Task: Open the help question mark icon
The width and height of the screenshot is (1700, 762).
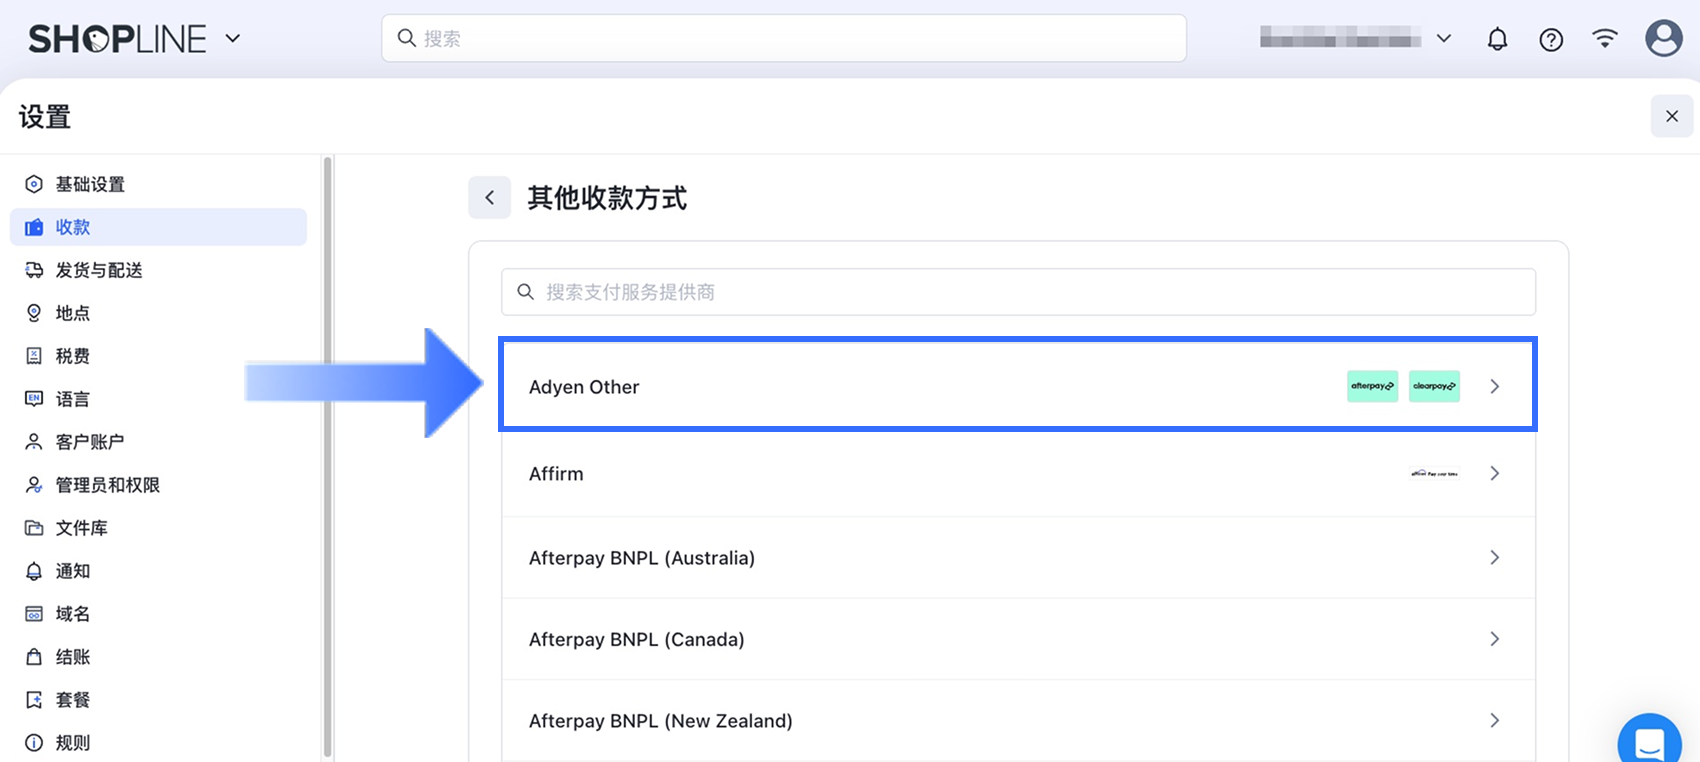Action: point(1551,39)
